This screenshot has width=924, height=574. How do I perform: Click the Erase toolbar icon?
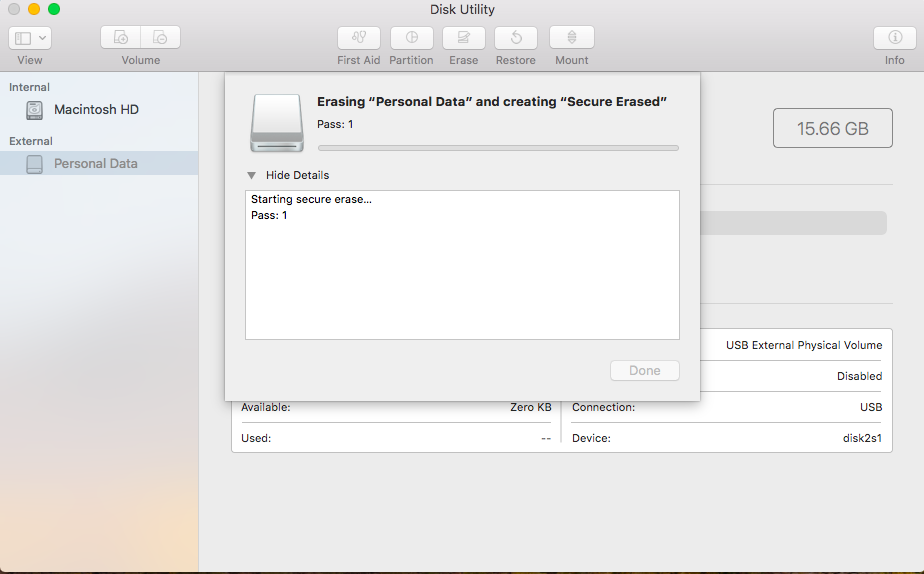[x=464, y=38]
